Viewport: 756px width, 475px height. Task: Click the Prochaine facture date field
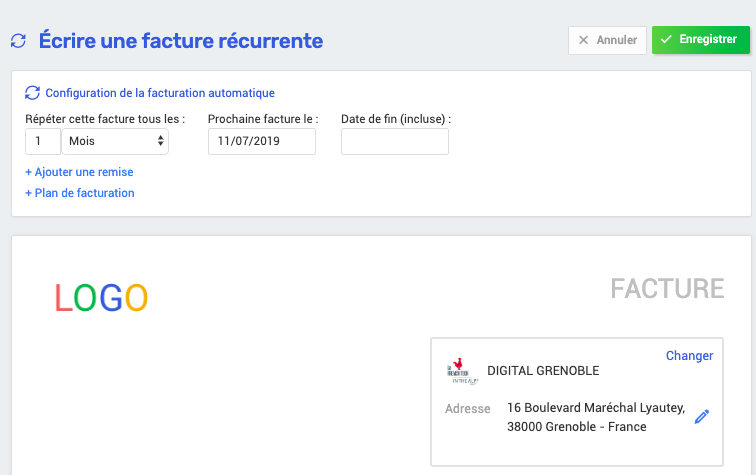point(262,142)
